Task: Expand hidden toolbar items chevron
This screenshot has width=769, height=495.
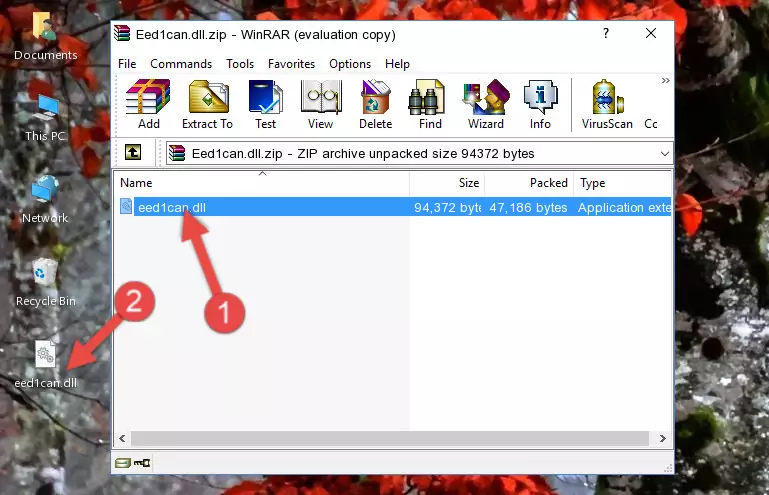Action: click(666, 80)
